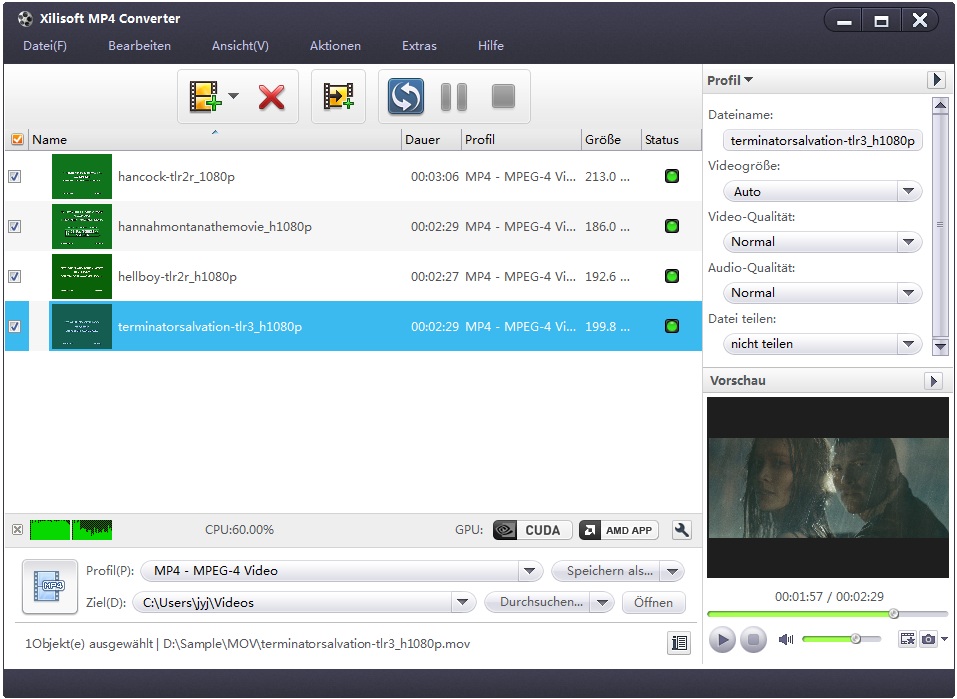The height and width of the screenshot is (699, 957).
Task: Open the Ansicht(V) menu
Action: [240, 46]
